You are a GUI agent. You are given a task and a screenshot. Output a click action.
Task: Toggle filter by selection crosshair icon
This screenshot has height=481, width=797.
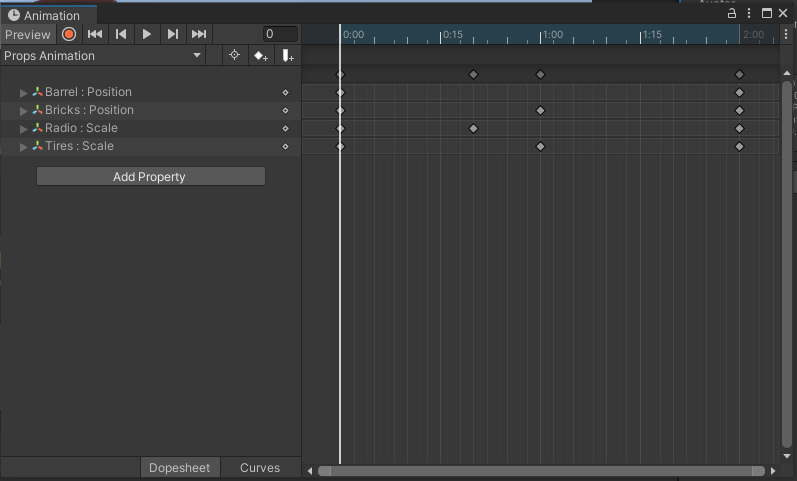[234, 55]
